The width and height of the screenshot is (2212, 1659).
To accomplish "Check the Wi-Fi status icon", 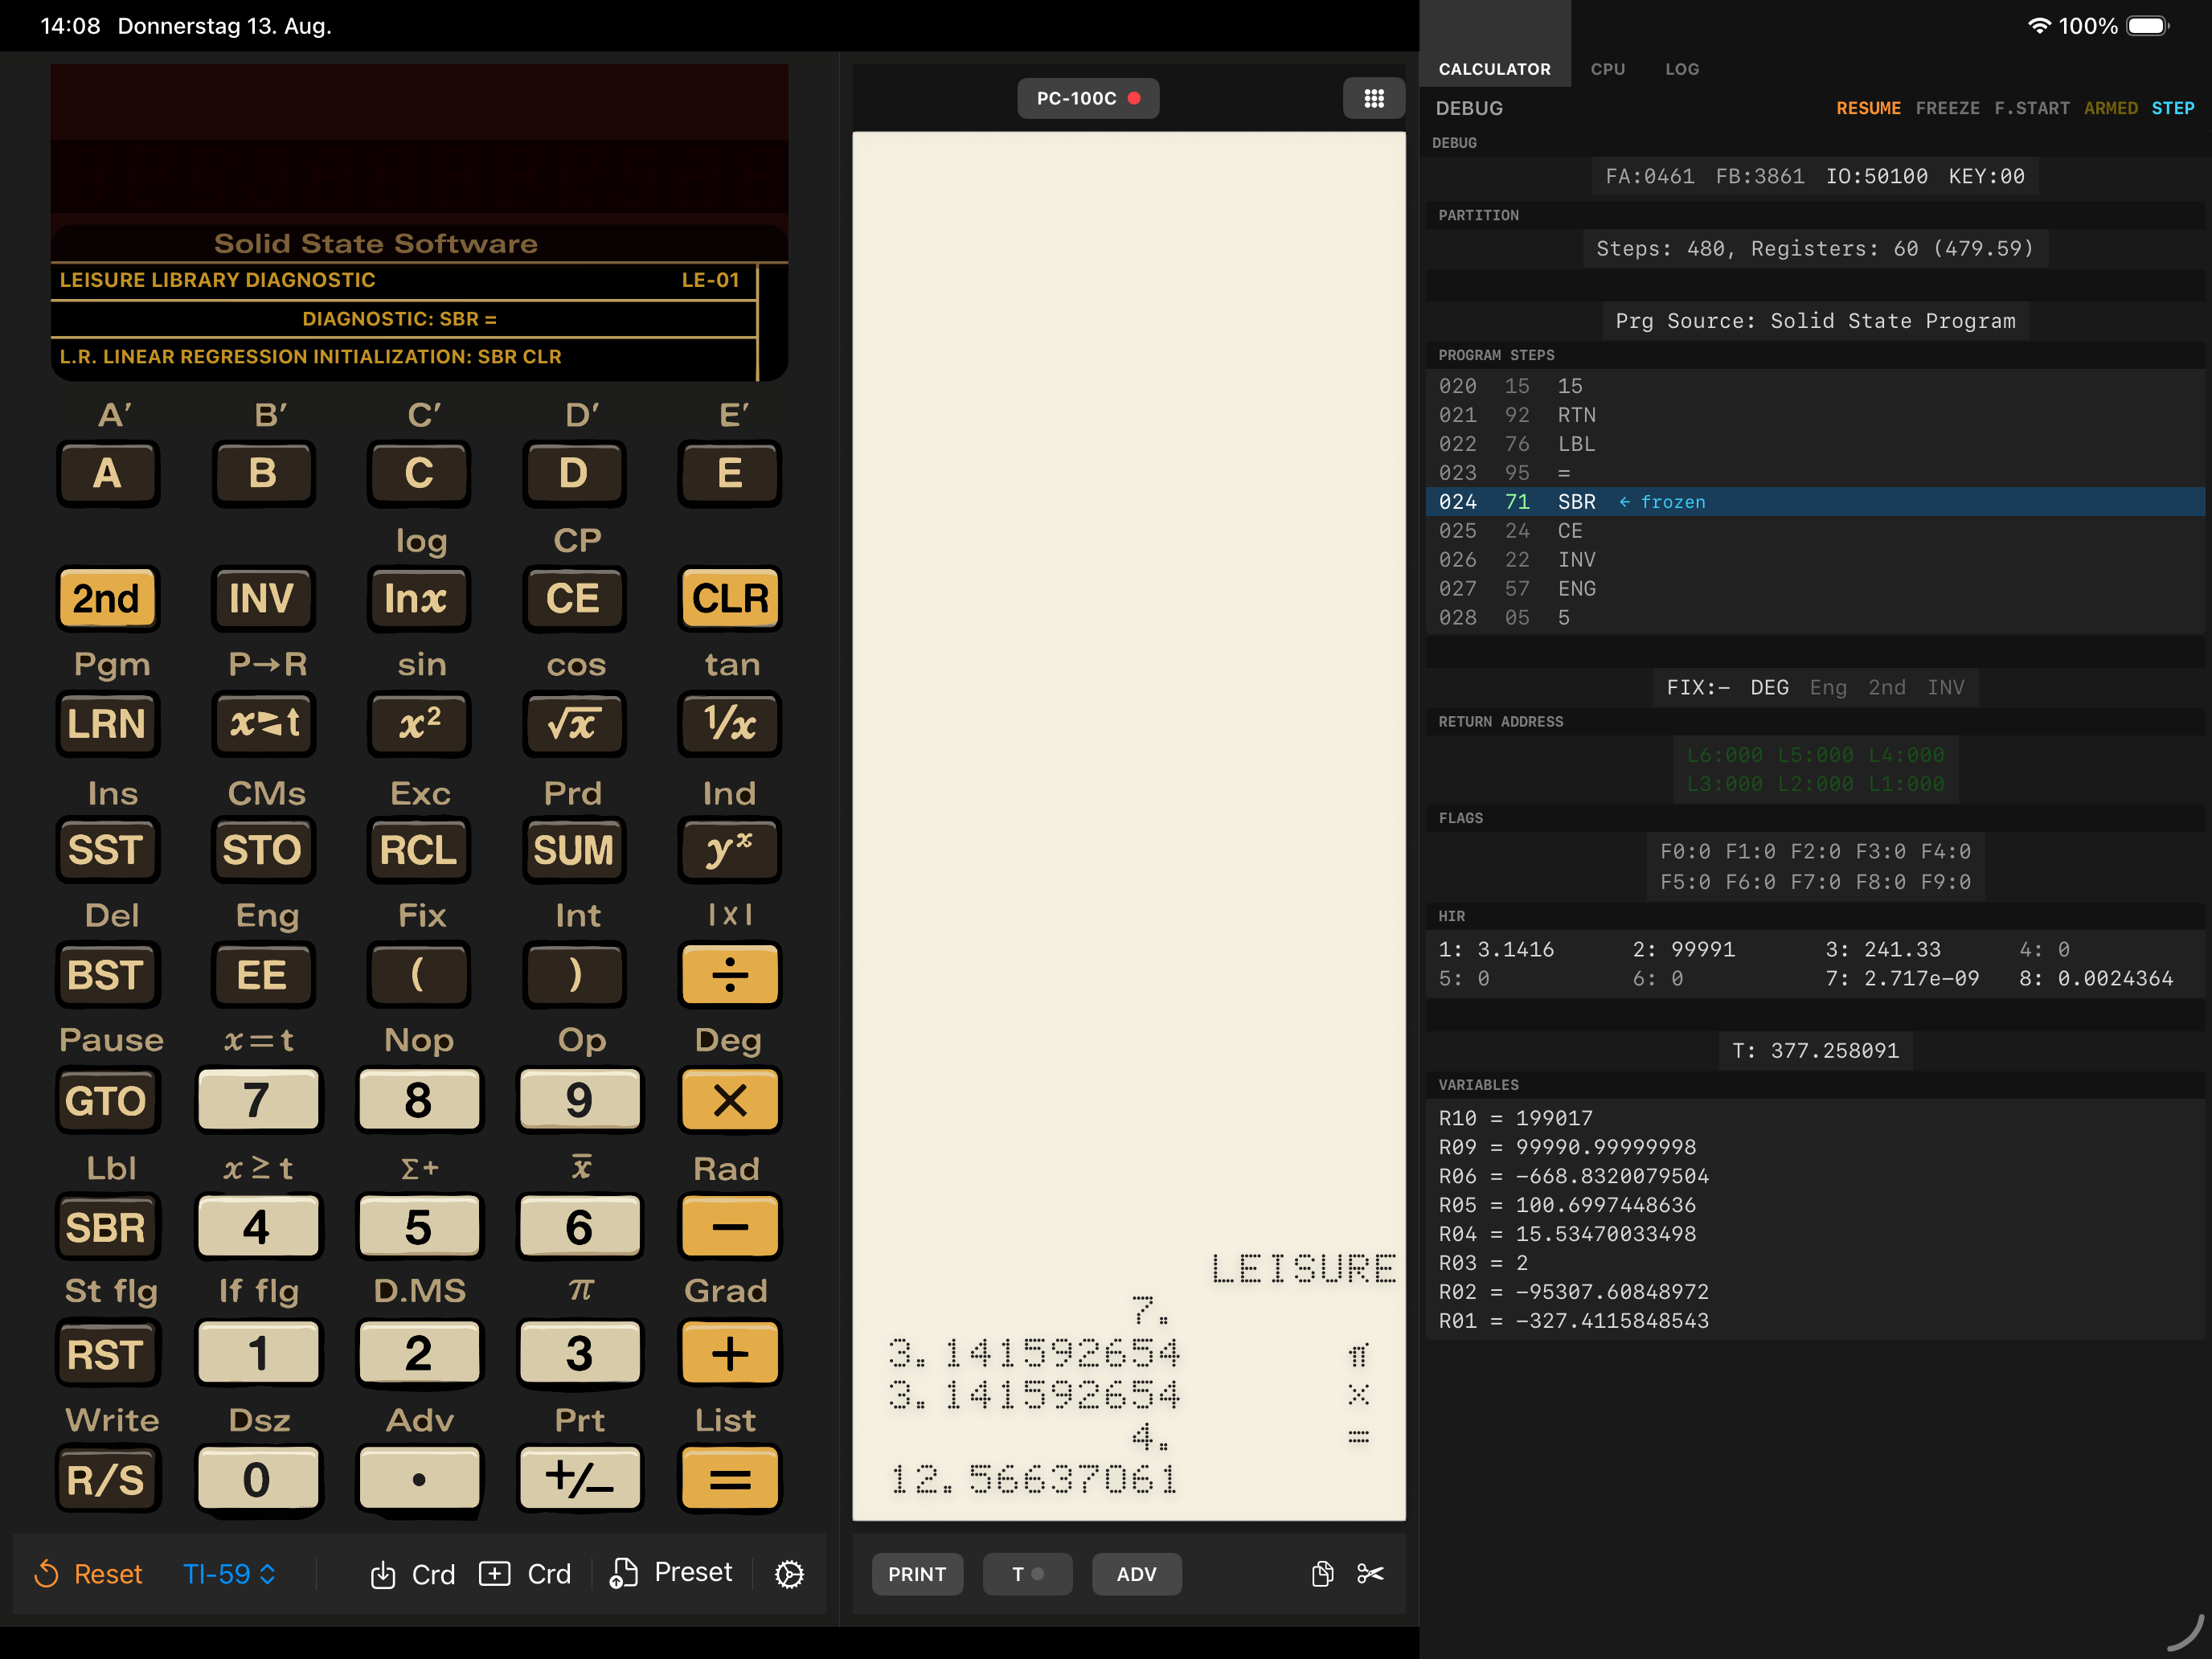I will click(2038, 26).
